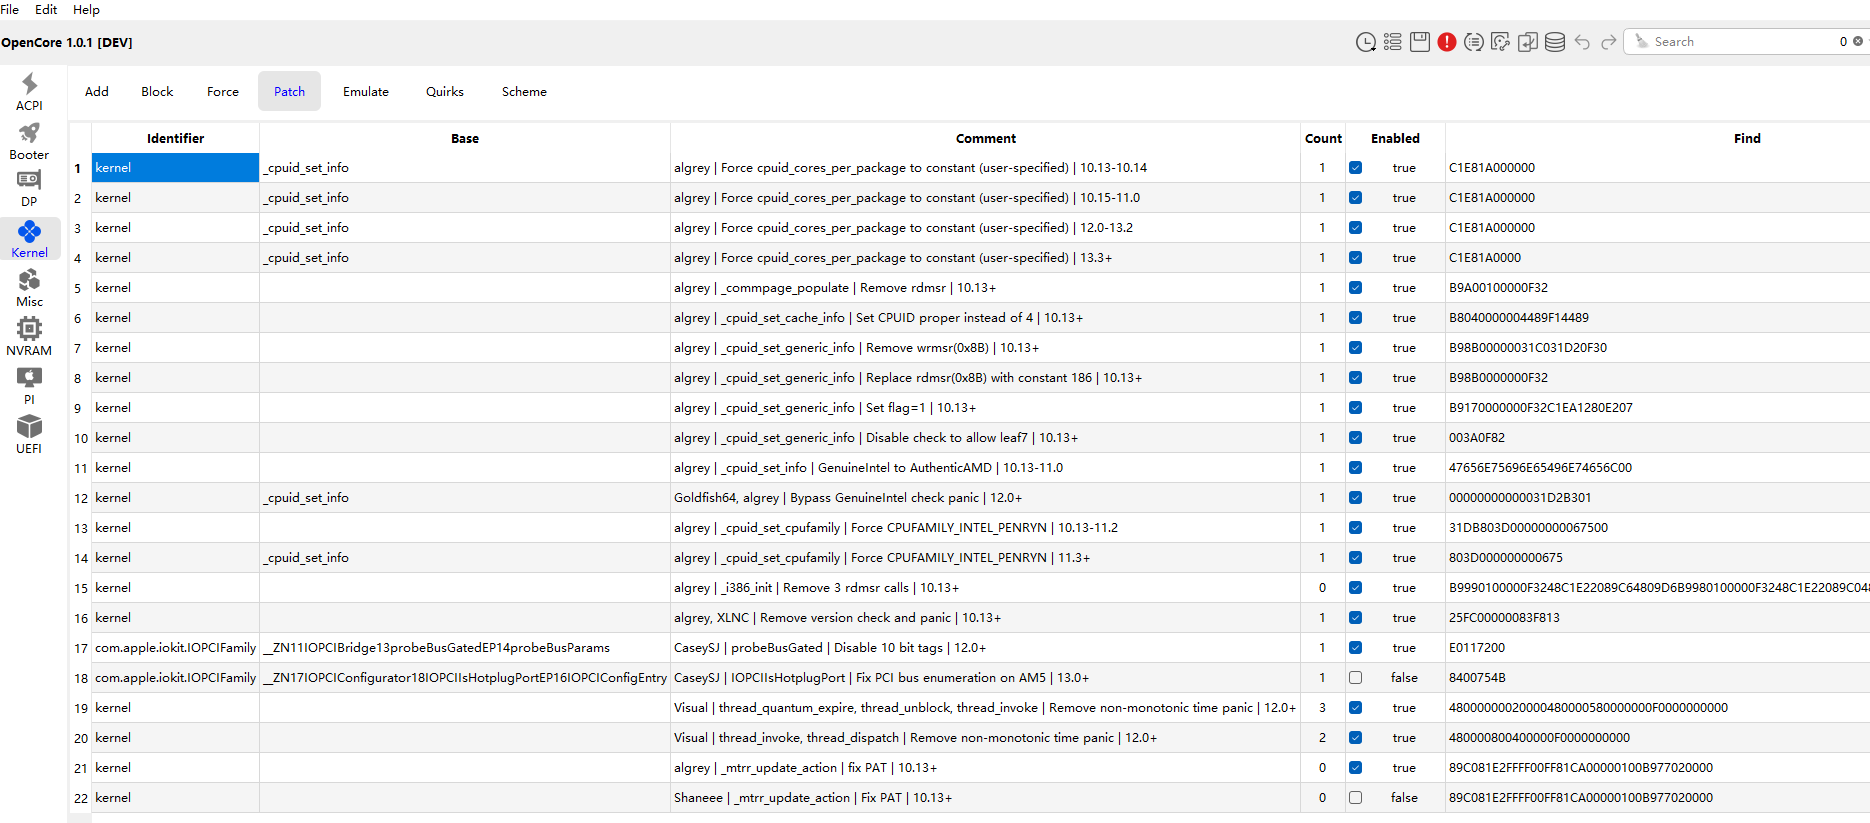Enable the Shaneee Fix PAT patch checkbox

pos(1355,798)
